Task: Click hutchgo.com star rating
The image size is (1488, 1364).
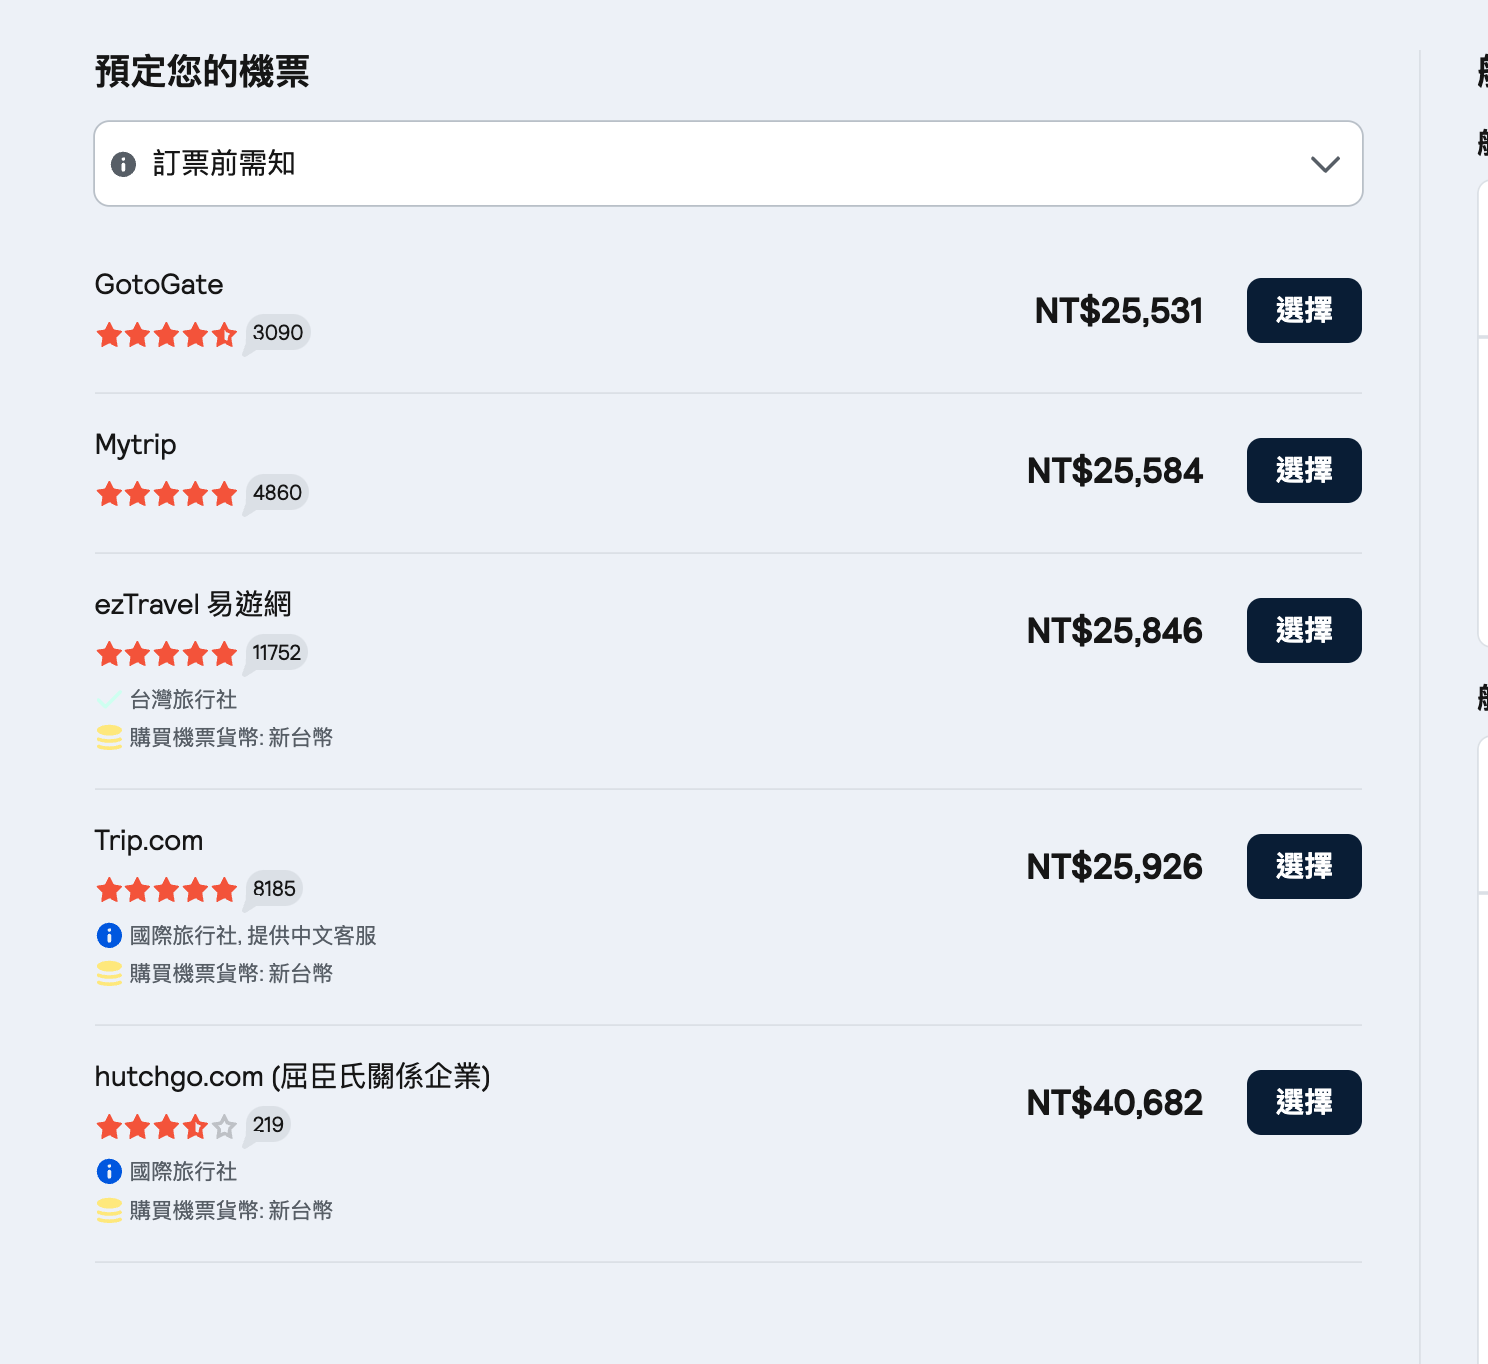Action: pyautogui.click(x=166, y=1127)
